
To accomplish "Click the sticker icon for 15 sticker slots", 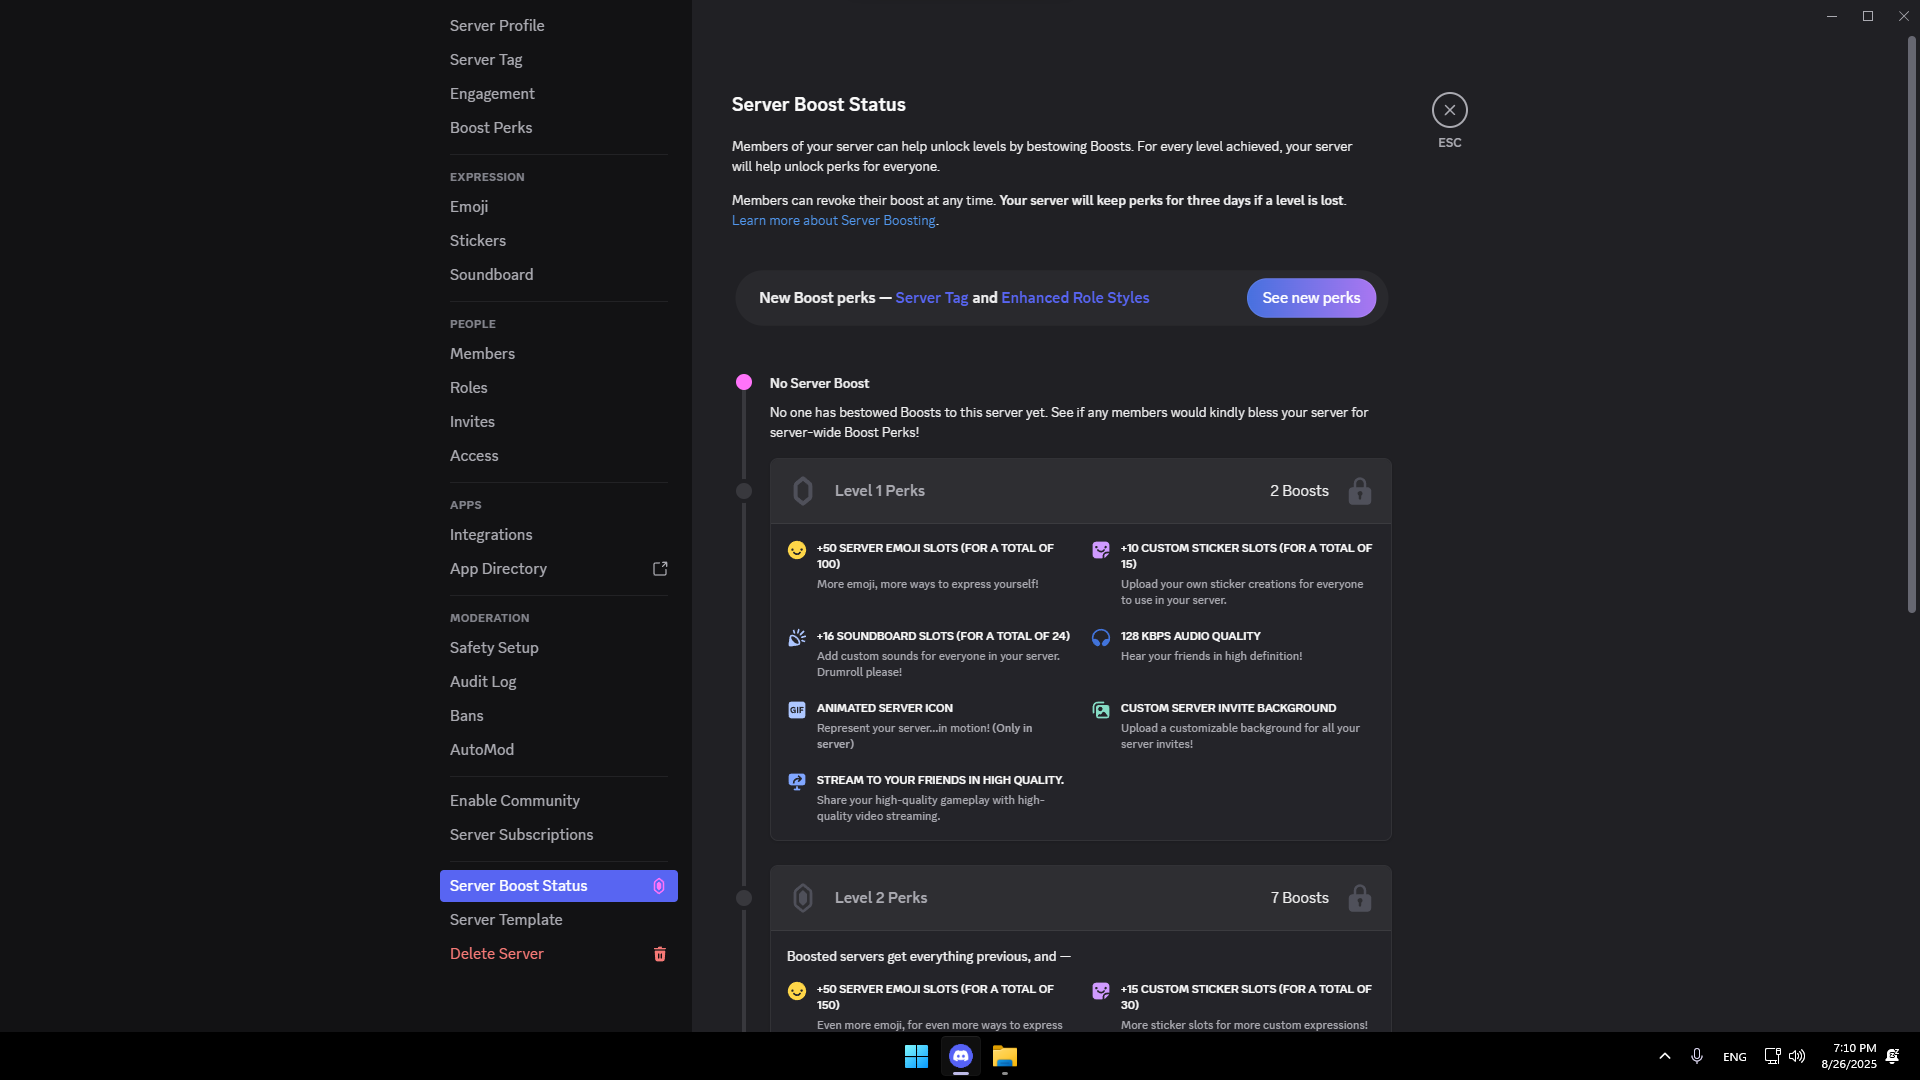I will [x=1101, y=550].
